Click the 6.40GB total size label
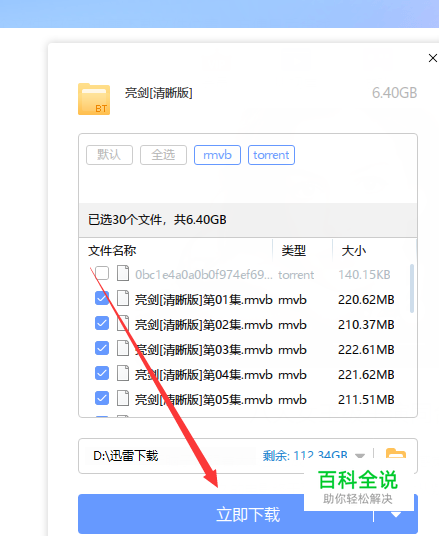Image resolution: width=439 pixels, height=536 pixels. (395, 93)
